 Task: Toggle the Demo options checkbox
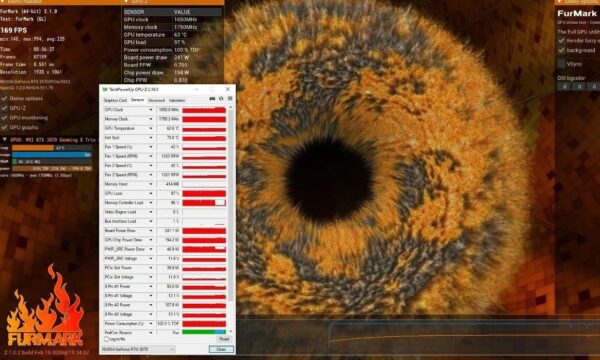click(x=4, y=99)
